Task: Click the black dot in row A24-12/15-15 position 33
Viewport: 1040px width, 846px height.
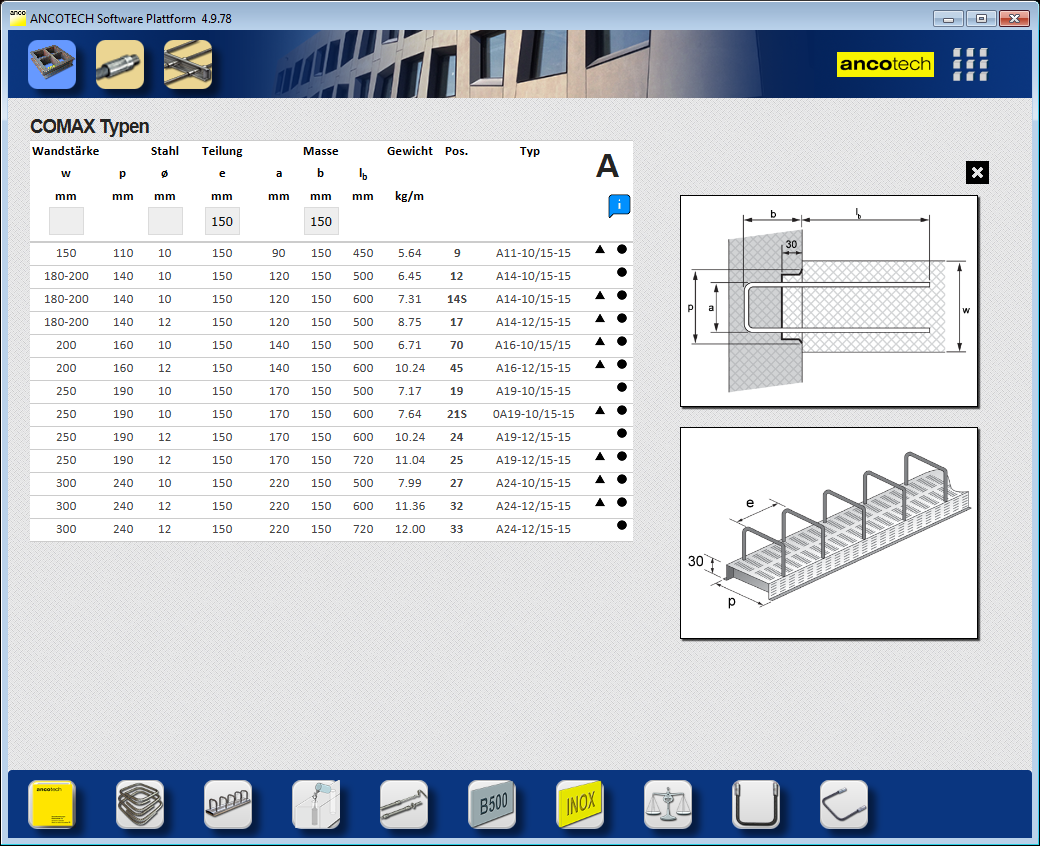Action: pyautogui.click(x=621, y=525)
